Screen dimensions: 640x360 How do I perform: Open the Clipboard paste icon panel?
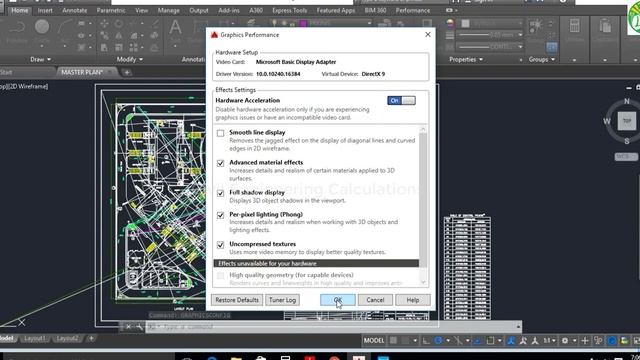coord(605,27)
